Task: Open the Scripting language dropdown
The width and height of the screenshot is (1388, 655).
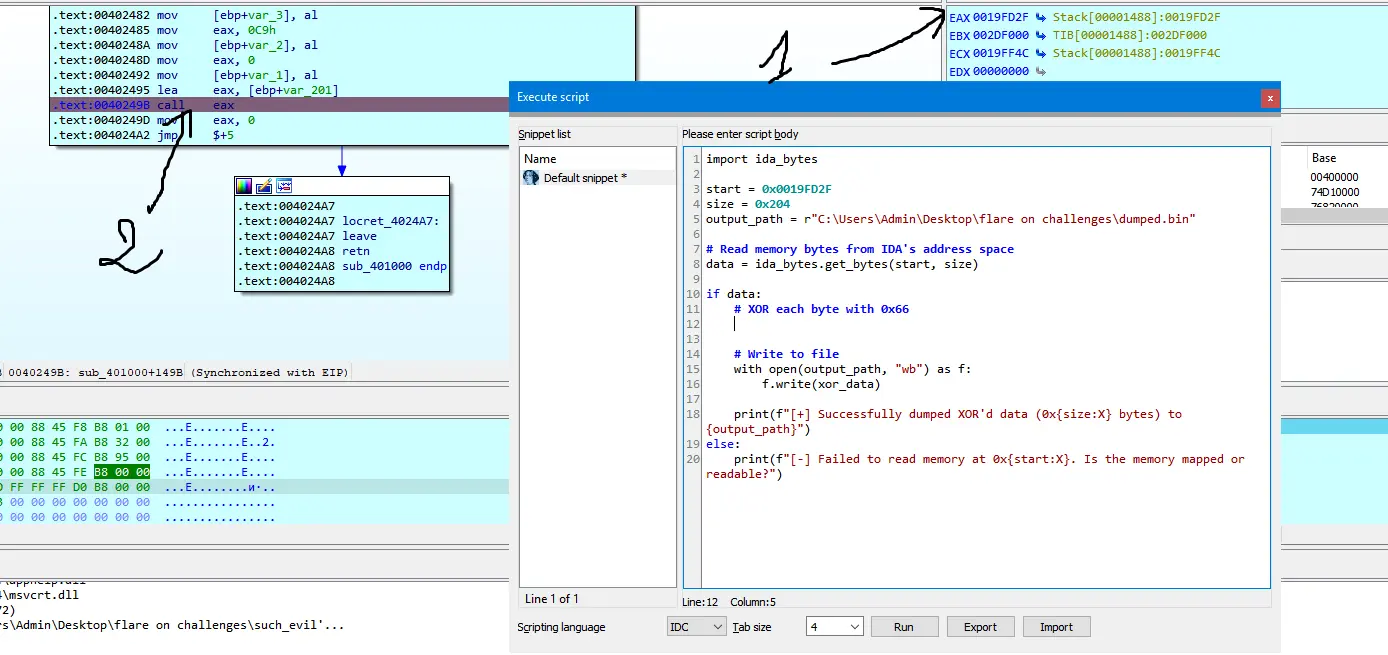Action: [x=697, y=627]
